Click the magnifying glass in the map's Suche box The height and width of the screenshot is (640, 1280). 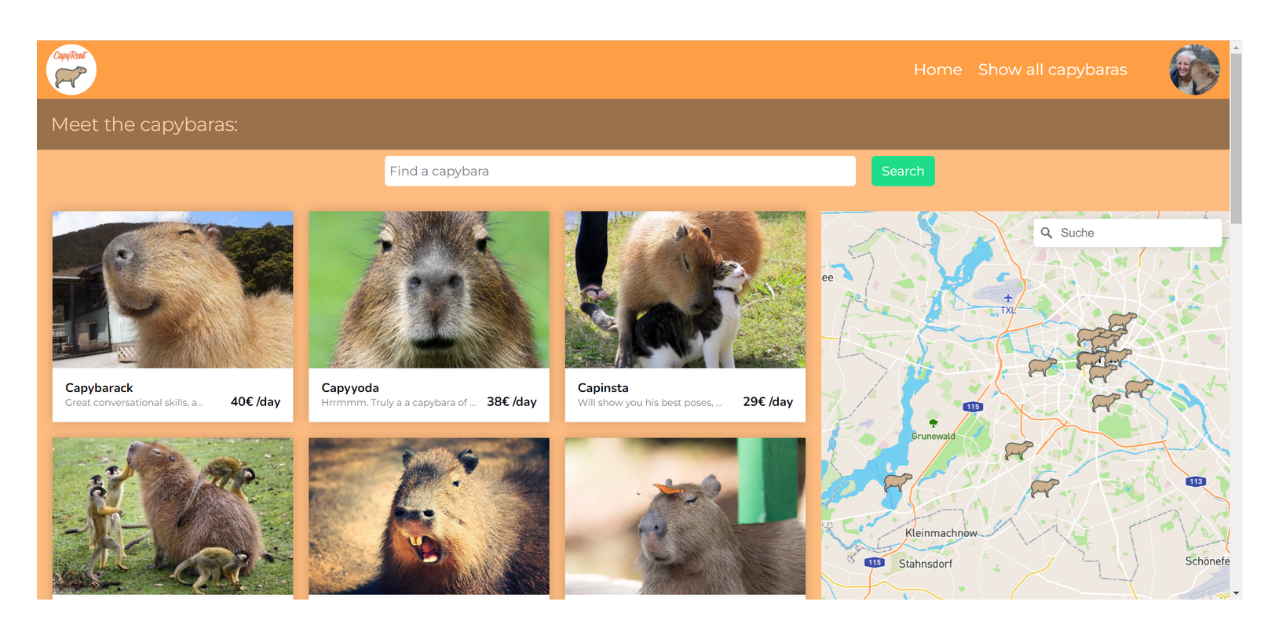tap(1046, 232)
